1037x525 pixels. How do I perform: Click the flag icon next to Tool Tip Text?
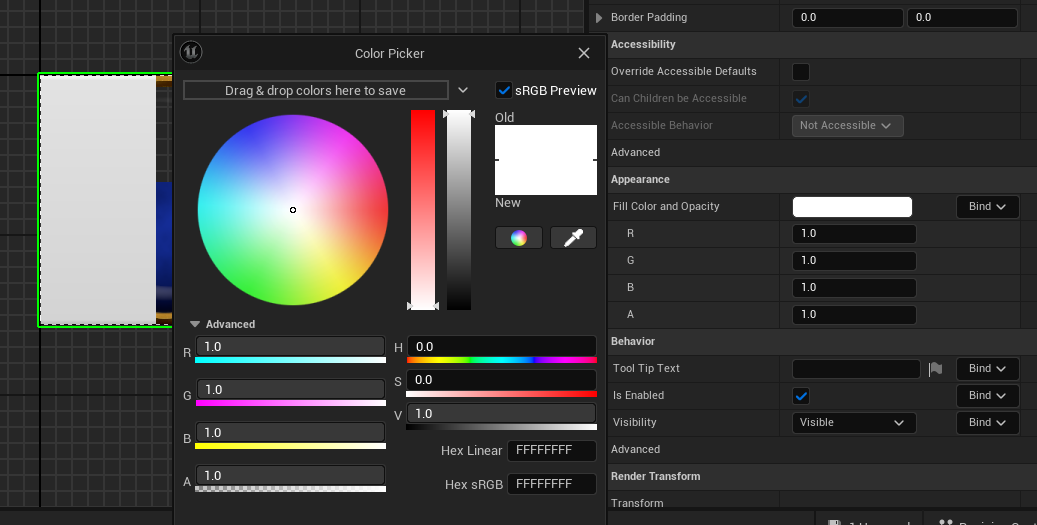pos(935,369)
